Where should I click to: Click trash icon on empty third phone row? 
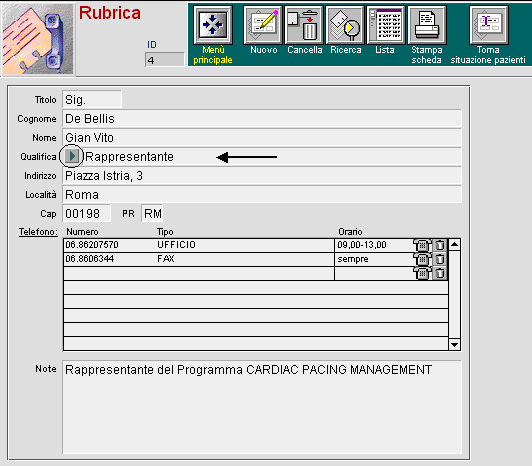[x=440, y=273]
